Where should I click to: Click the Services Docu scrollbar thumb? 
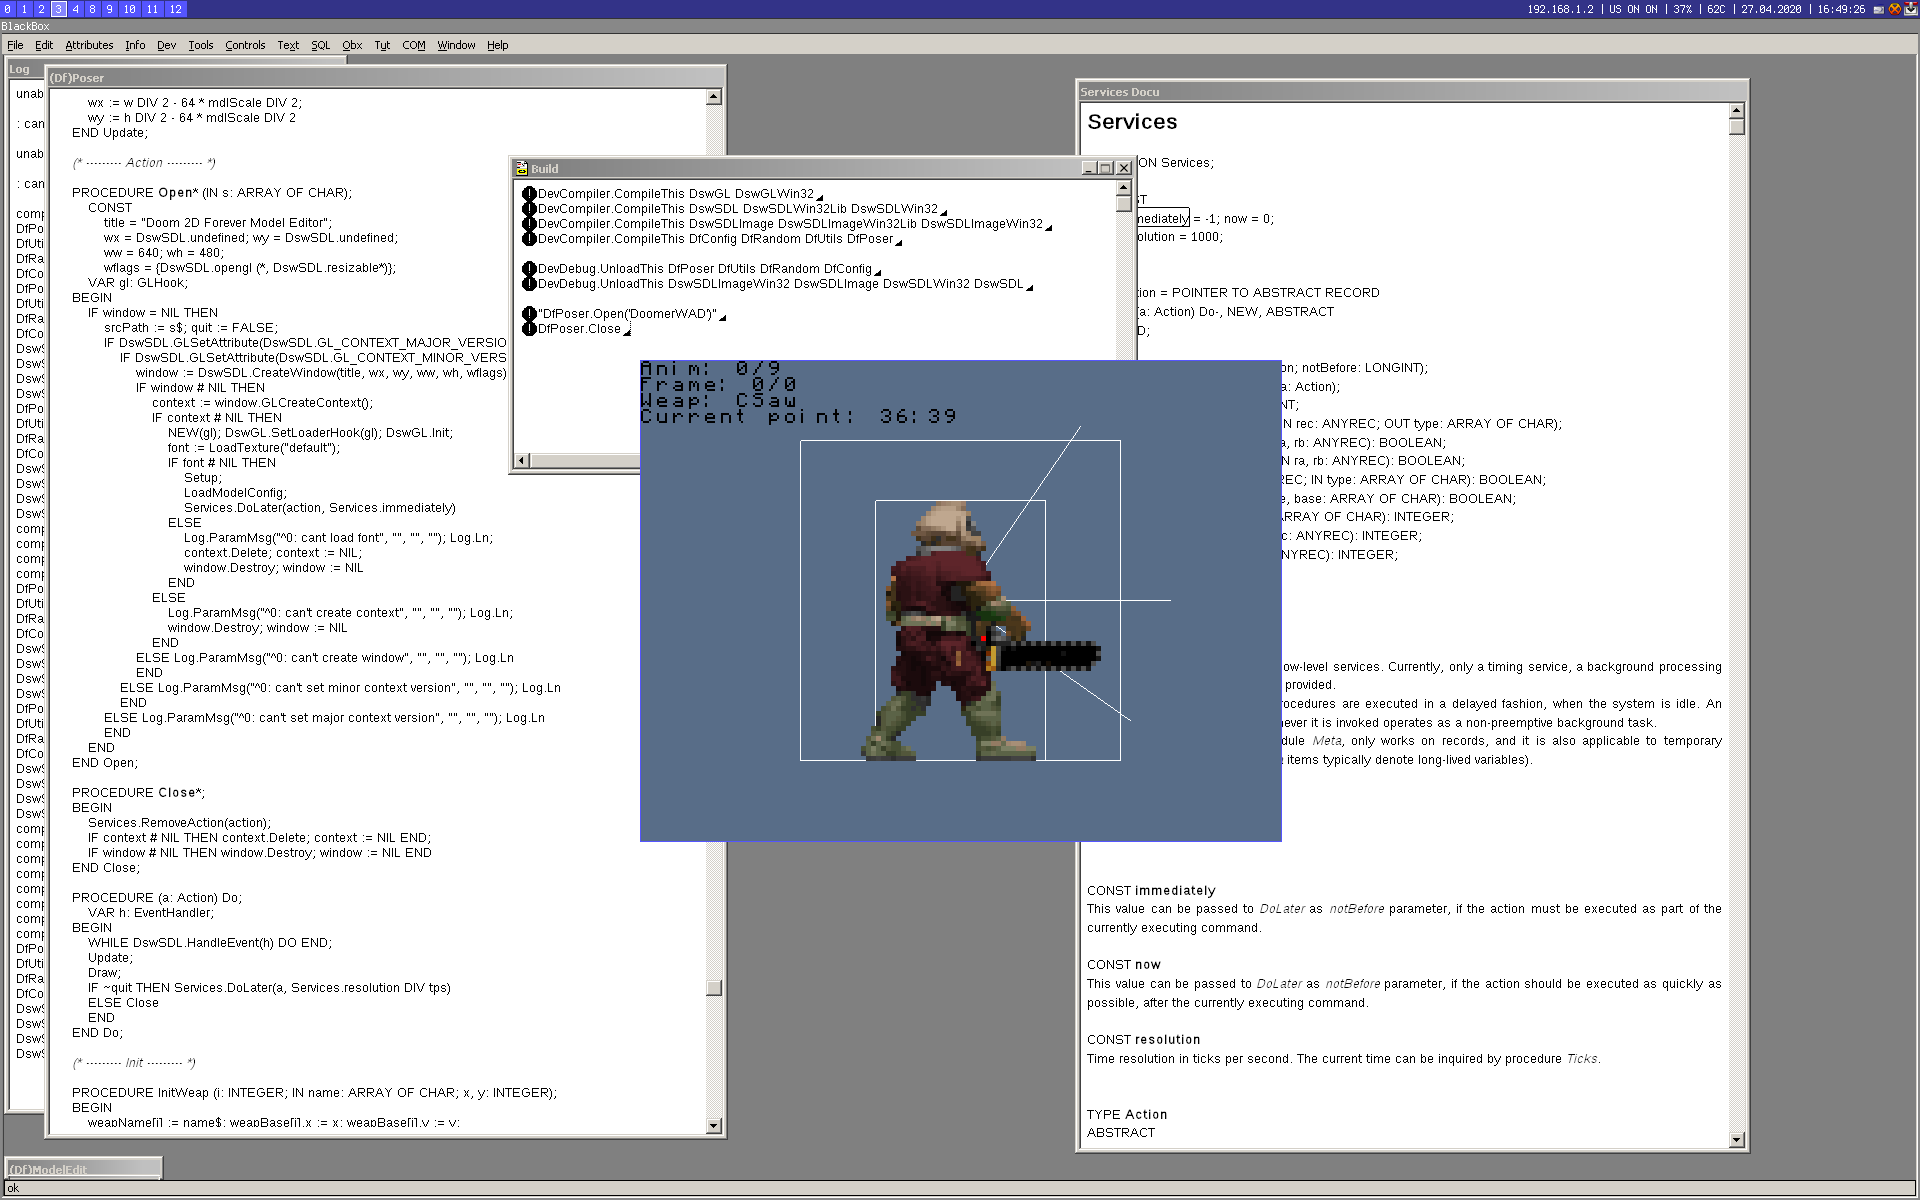pos(1736,127)
